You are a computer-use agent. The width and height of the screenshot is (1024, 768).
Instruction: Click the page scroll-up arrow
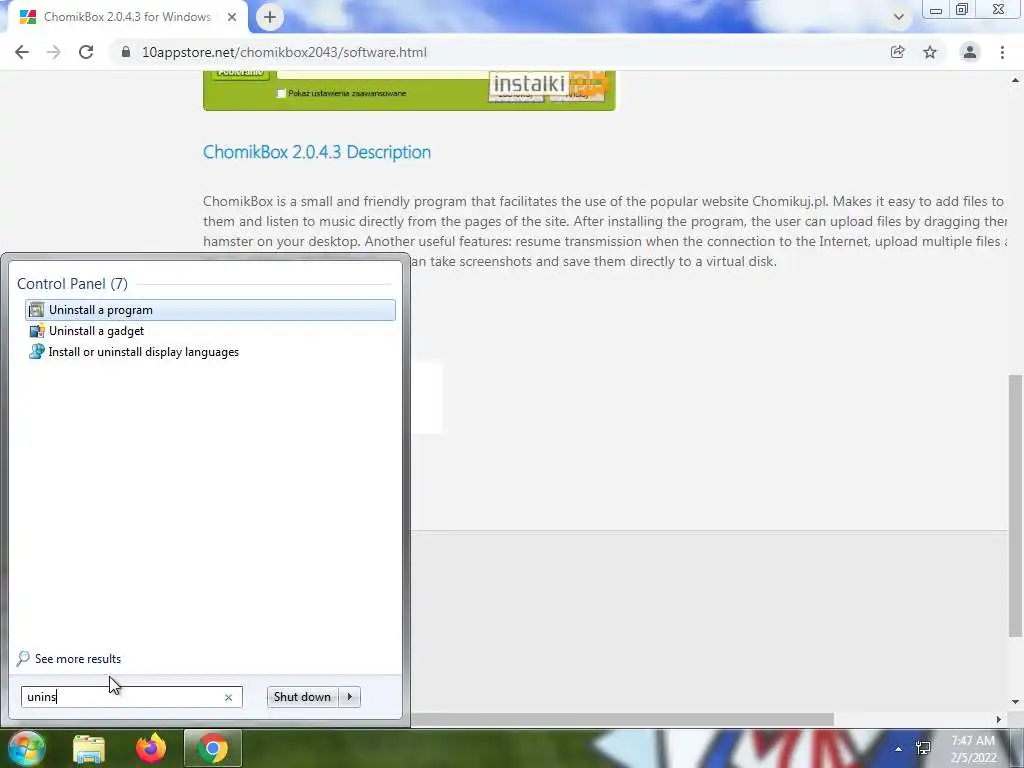(x=1015, y=80)
